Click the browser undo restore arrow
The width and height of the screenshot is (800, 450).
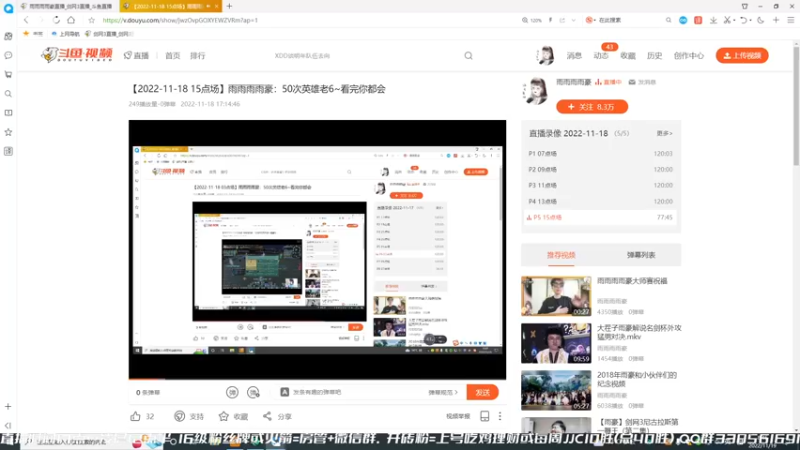[x=744, y=20]
